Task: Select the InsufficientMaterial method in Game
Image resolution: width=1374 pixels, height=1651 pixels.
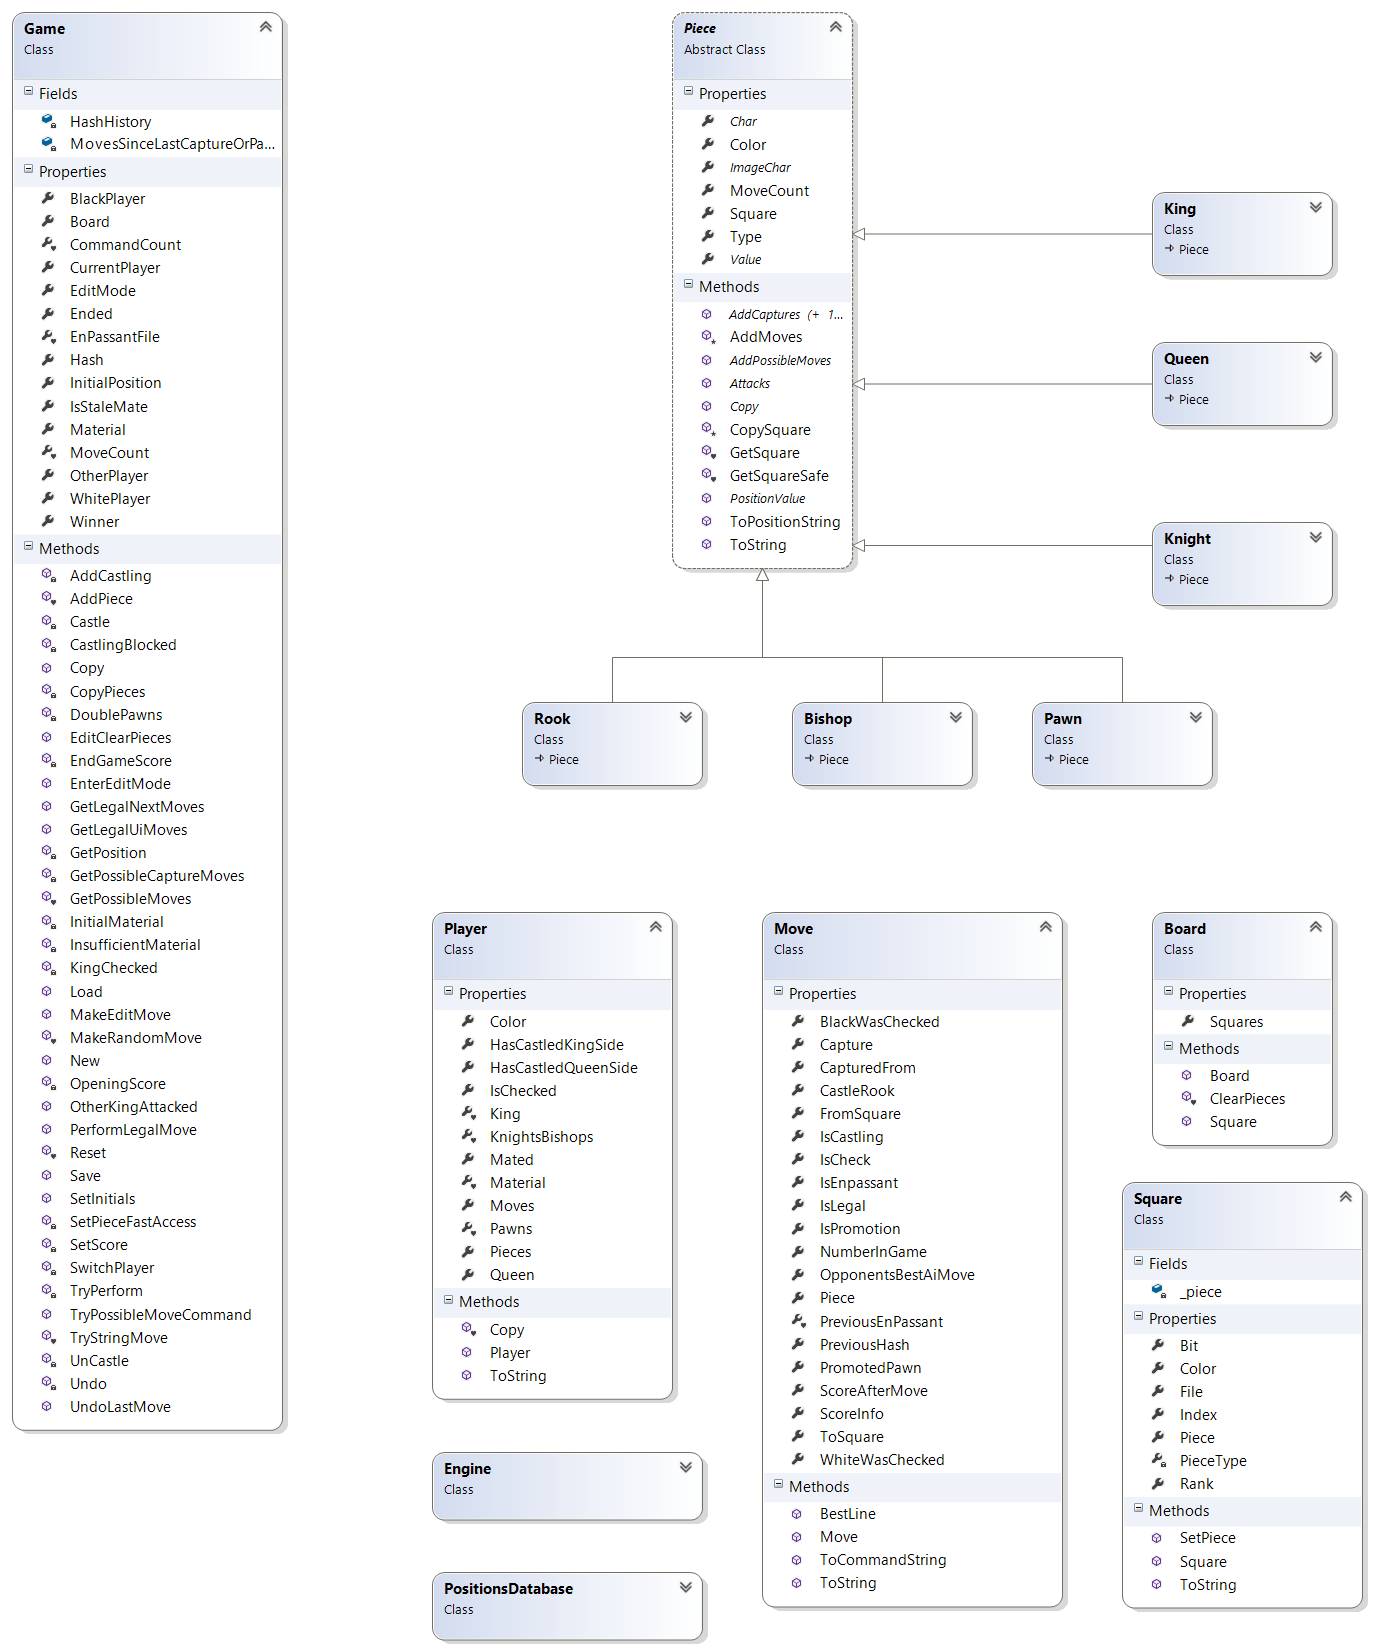Action: (135, 945)
